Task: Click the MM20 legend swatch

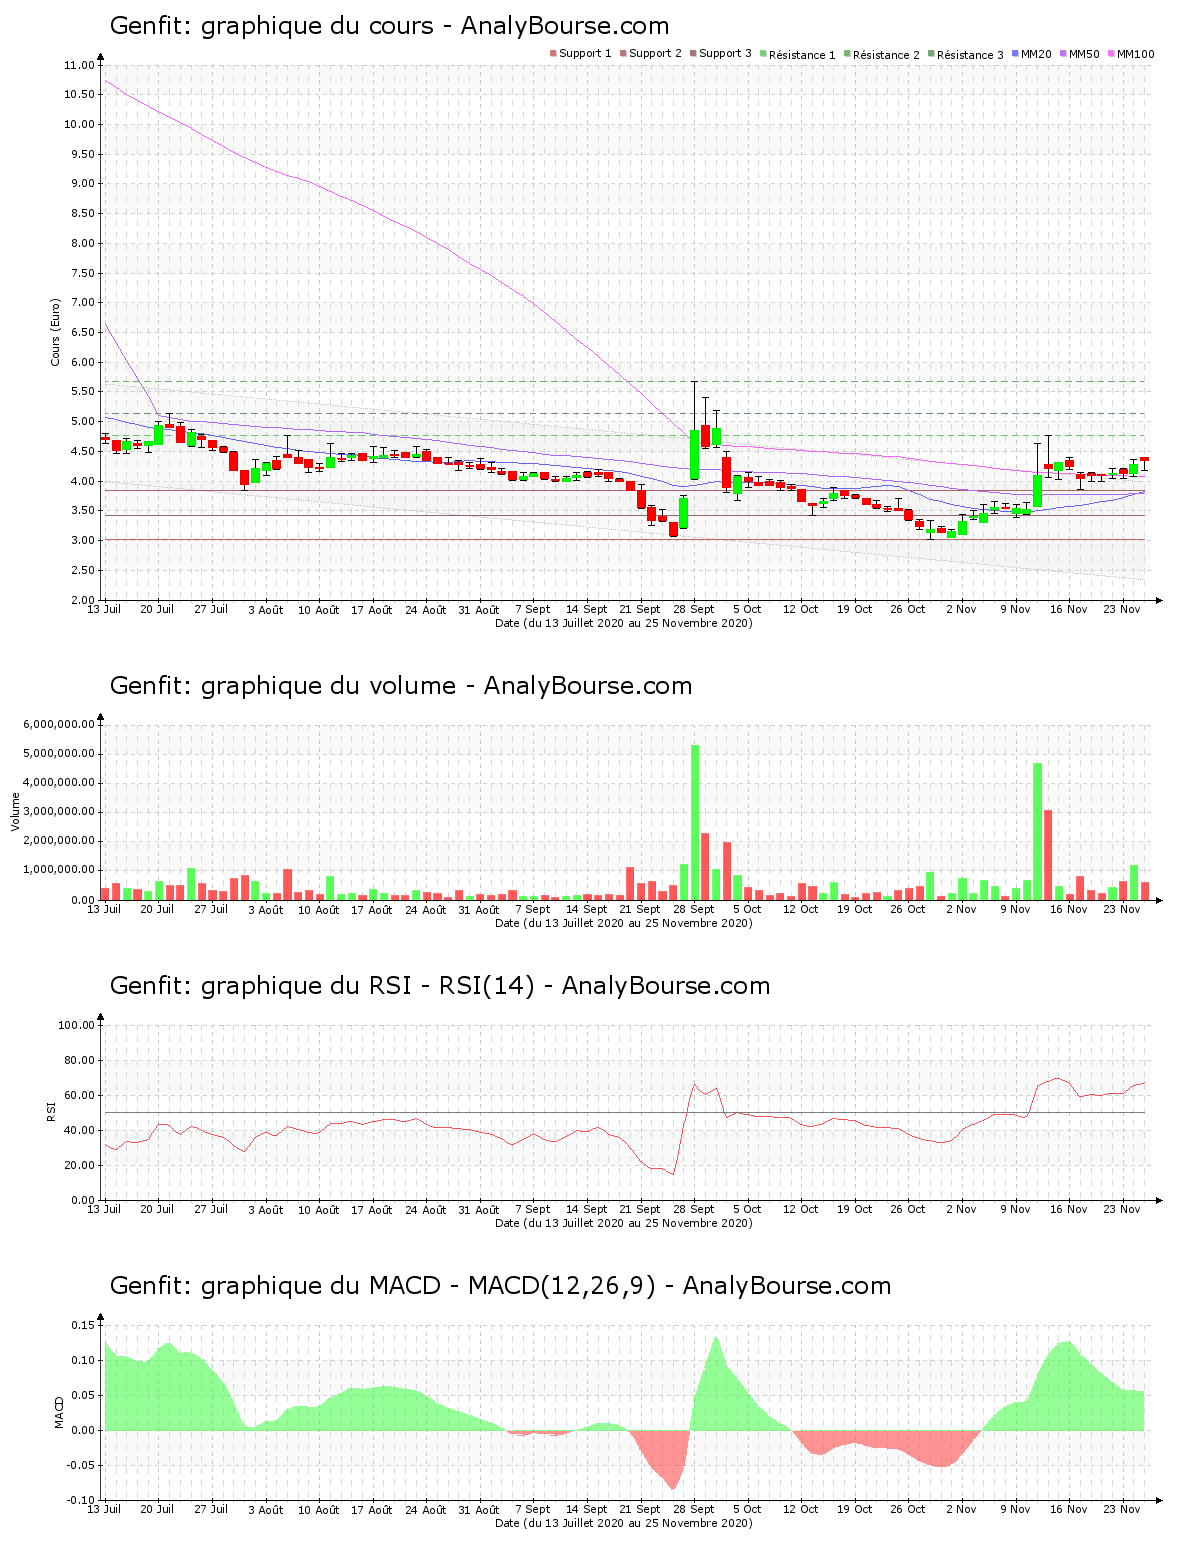Action: 1015,54
